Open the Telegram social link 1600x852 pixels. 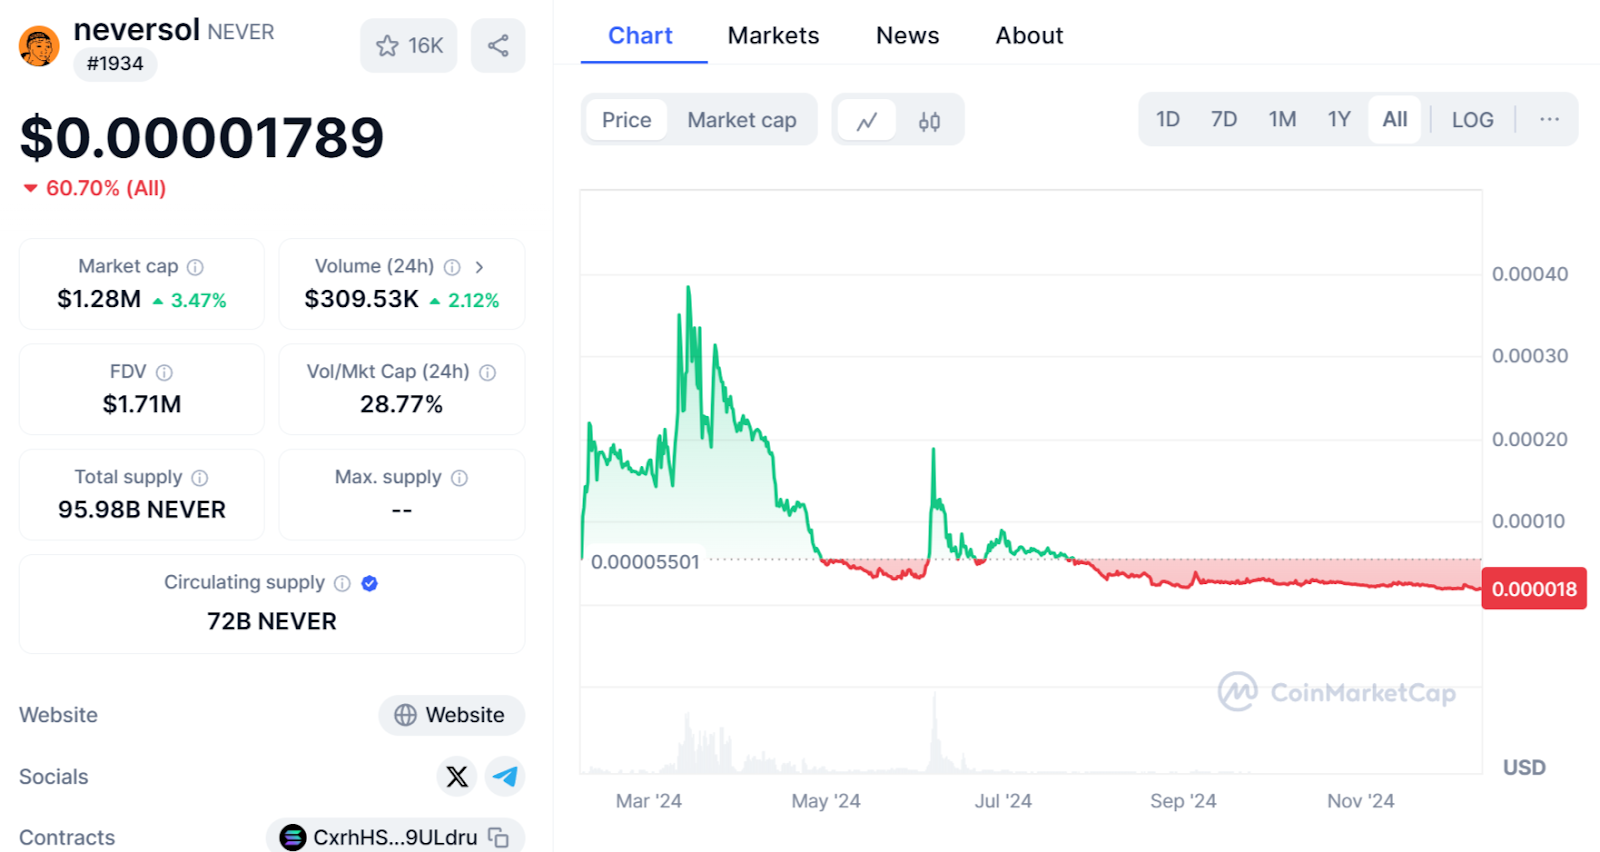pyautogui.click(x=506, y=776)
